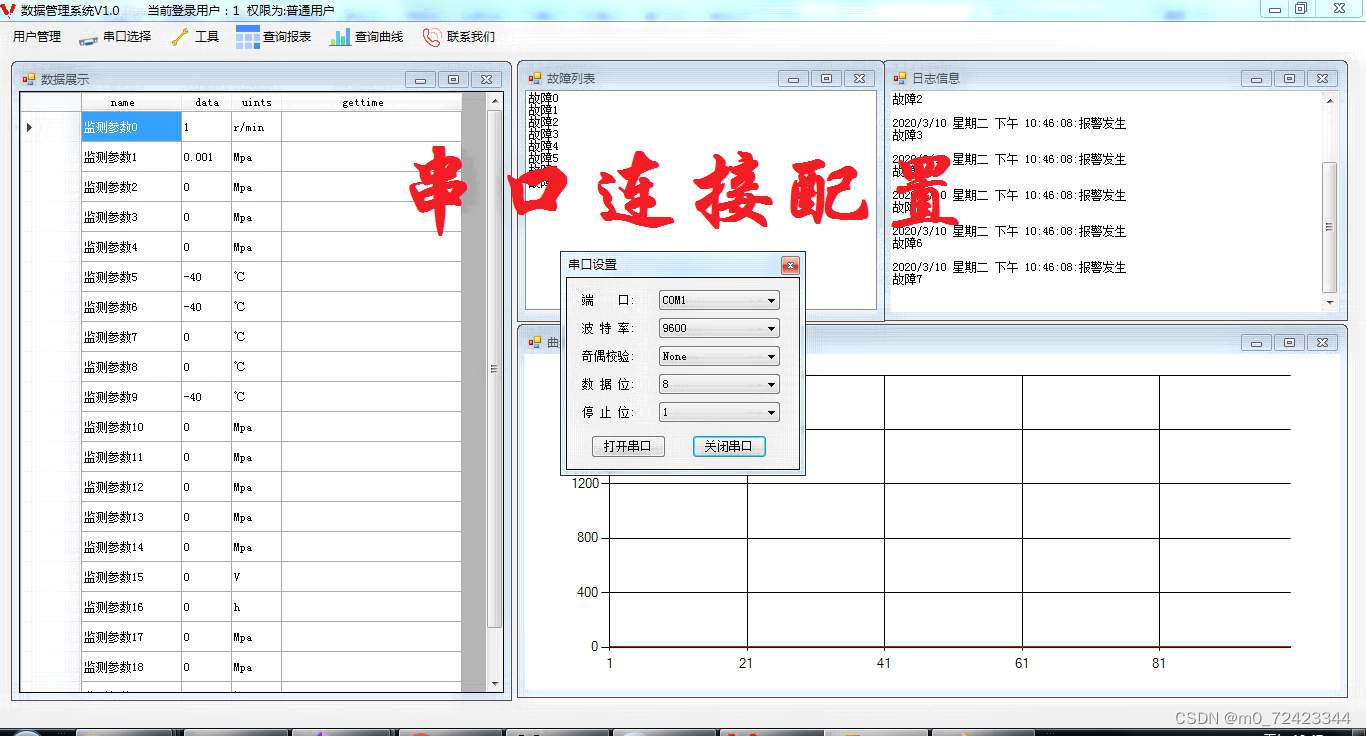Screen dimensions: 1366x736
Task: Click the 关闭串口 close port button
Action: pyautogui.click(x=728, y=446)
